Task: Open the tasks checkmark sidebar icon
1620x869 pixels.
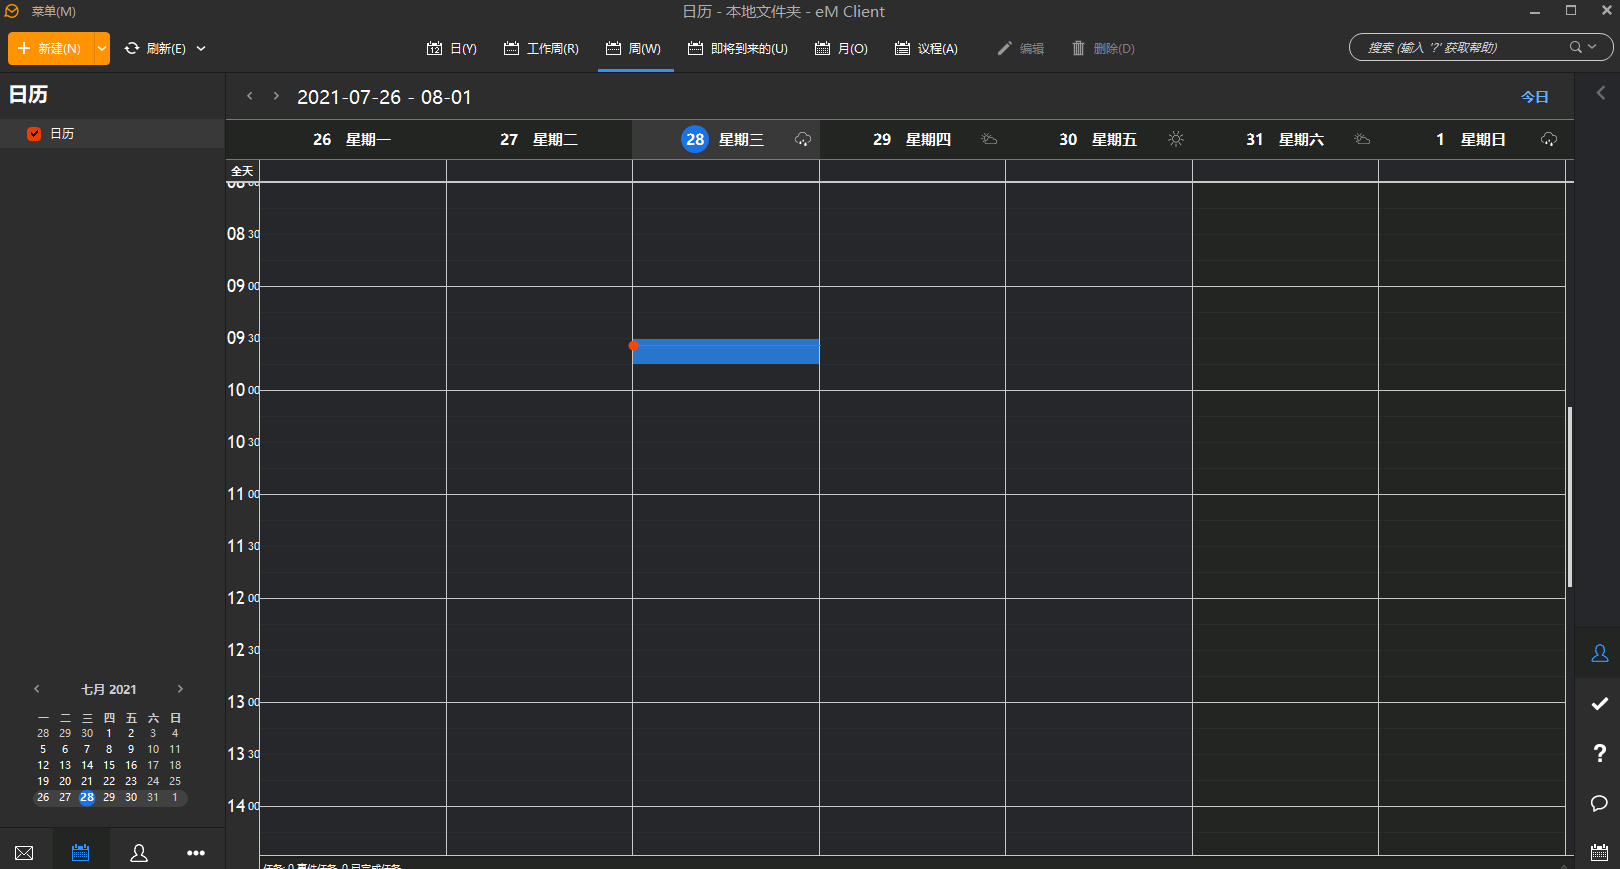Action: [1599, 703]
